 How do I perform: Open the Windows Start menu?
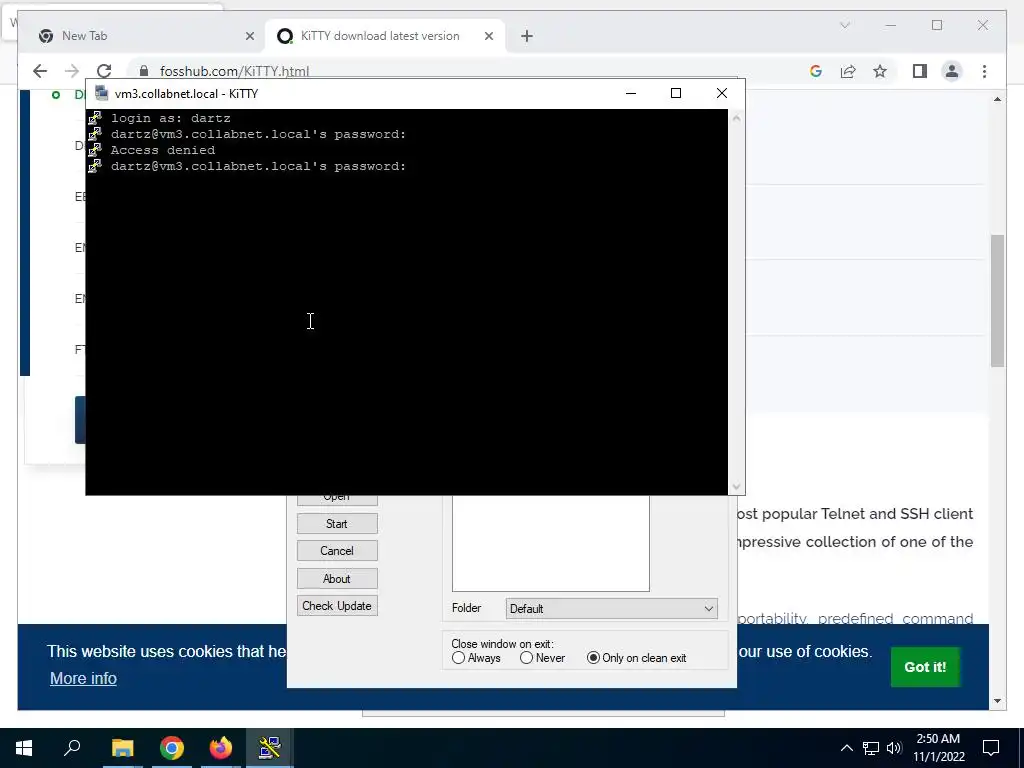click(x=24, y=748)
